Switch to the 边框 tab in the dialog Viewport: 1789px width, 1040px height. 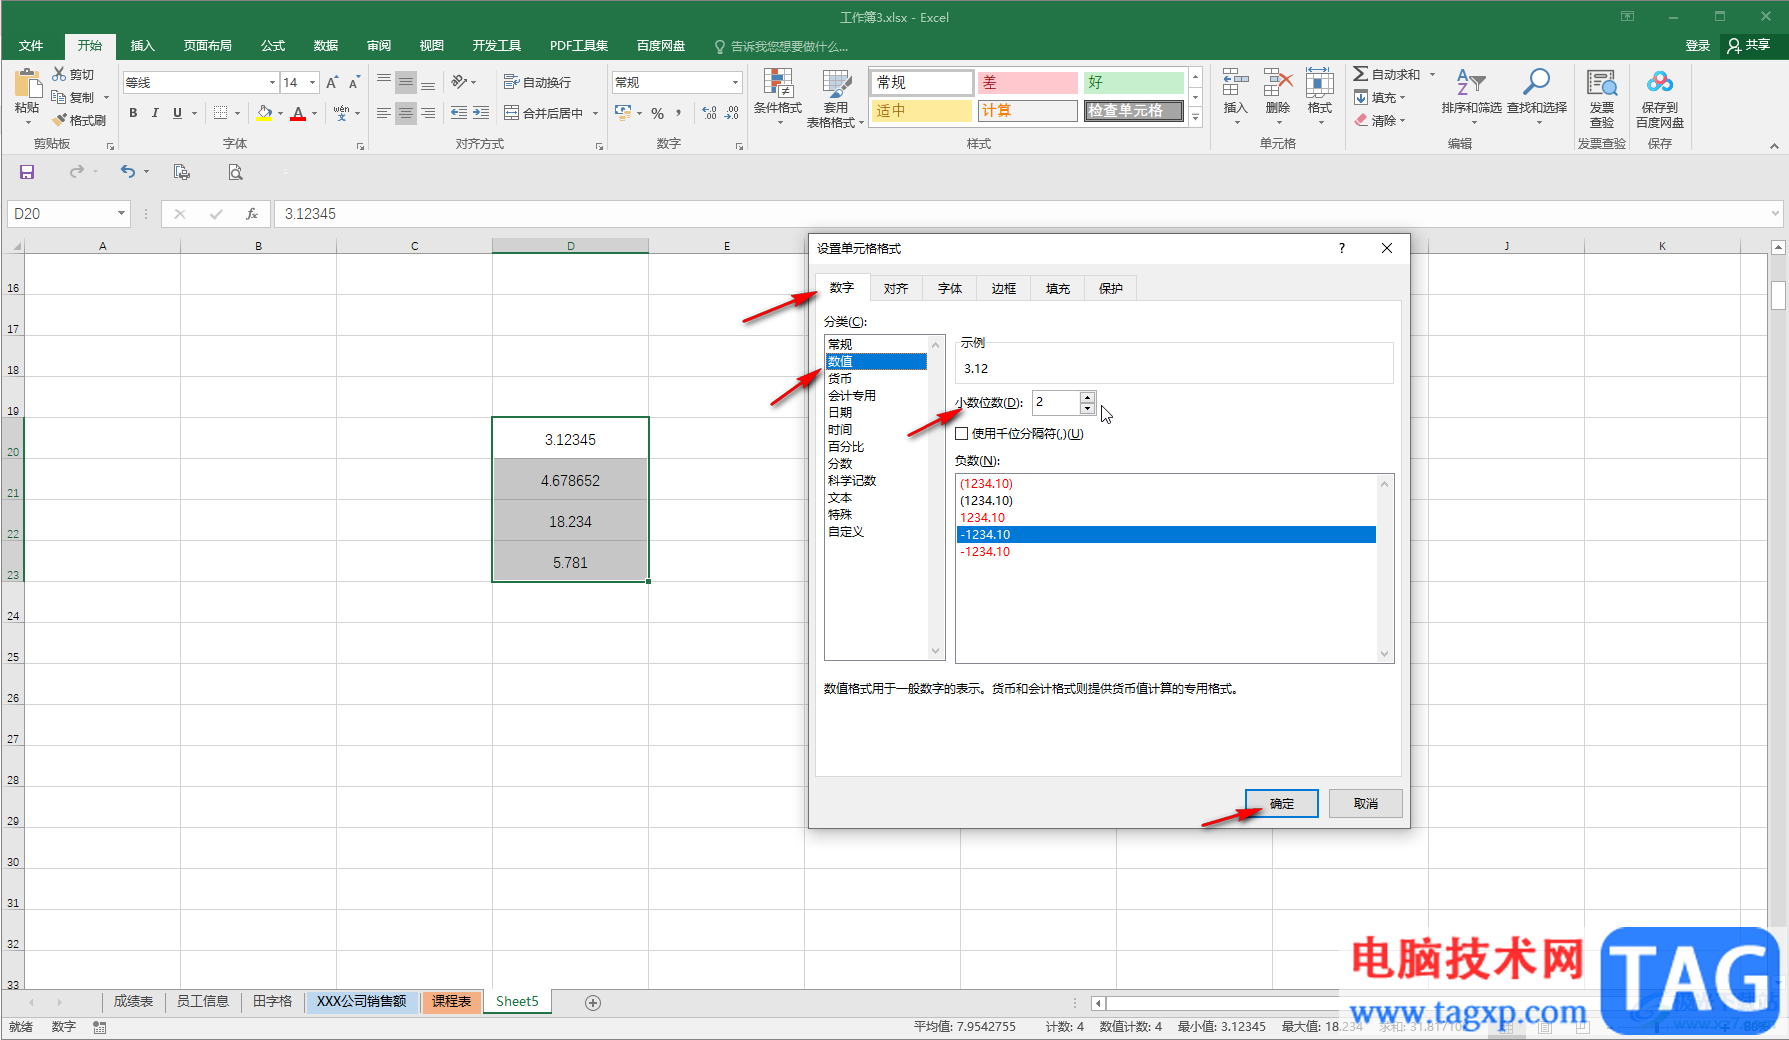[x=1004, y=289]
